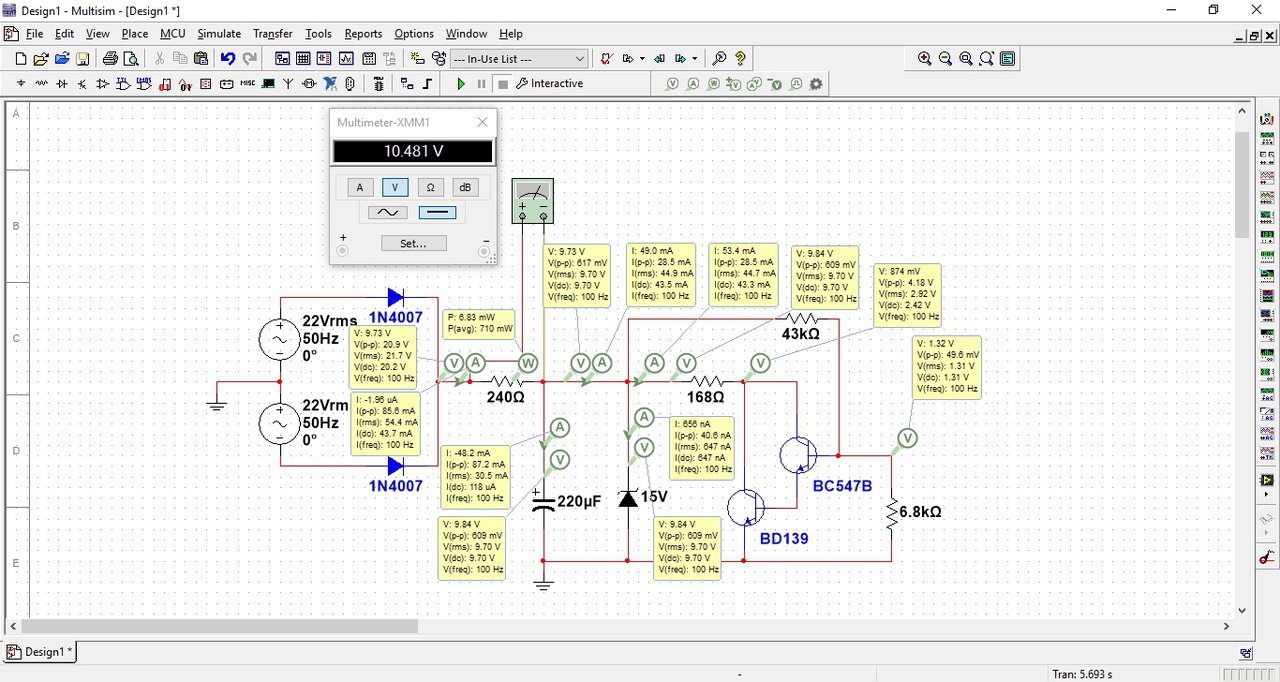Click the Help question mark icon
The height and width of the screenshot is (682, 1280).
[740, 59]
